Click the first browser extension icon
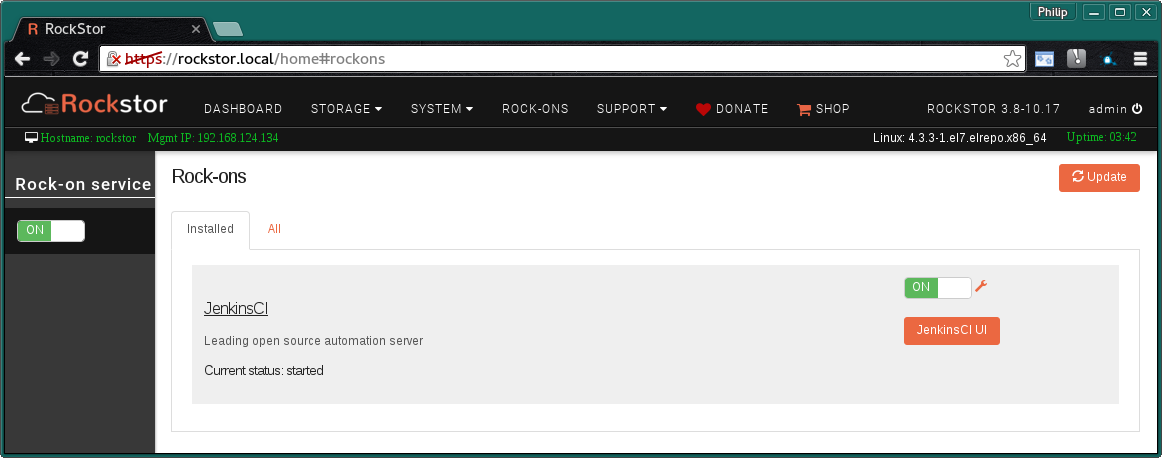Viewport: 1162px width, 458px height. pos(1044,59)
